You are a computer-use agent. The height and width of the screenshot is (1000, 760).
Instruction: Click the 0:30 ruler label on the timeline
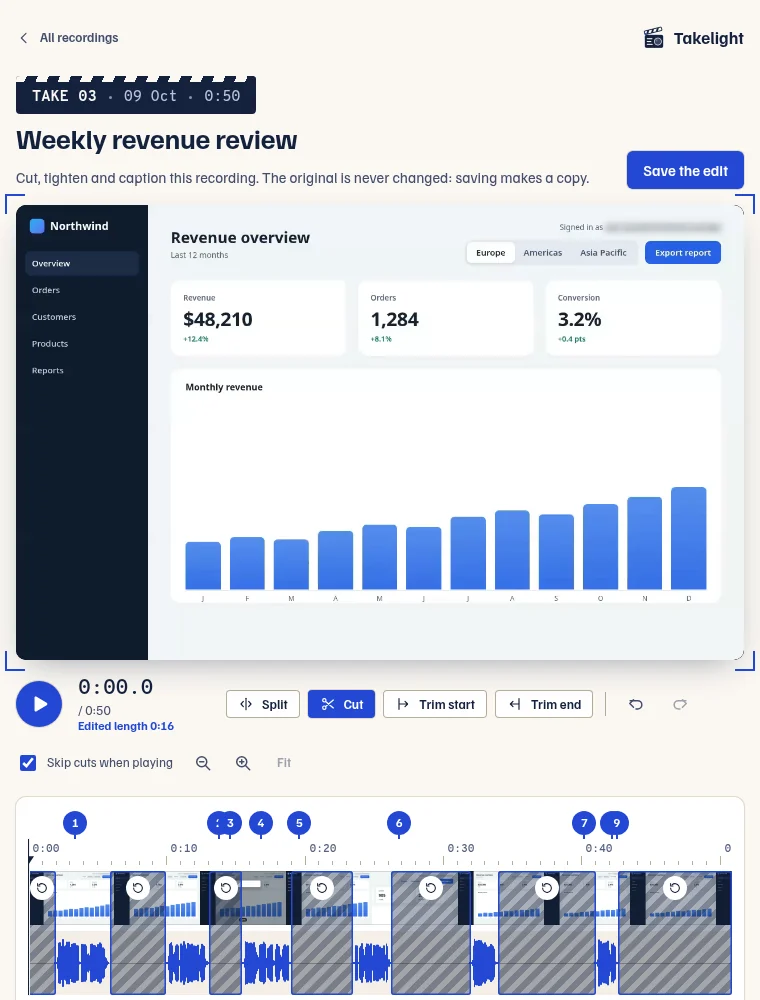tap(460, 848)
